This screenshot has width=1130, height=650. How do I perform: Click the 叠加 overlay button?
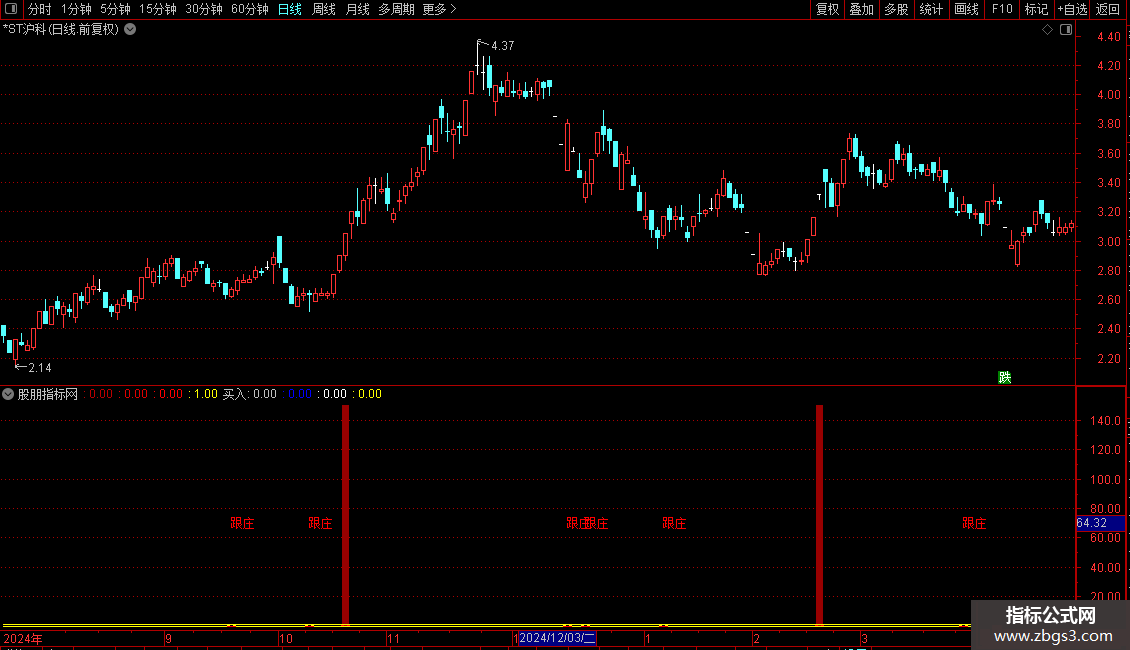(x=861, y=9)
